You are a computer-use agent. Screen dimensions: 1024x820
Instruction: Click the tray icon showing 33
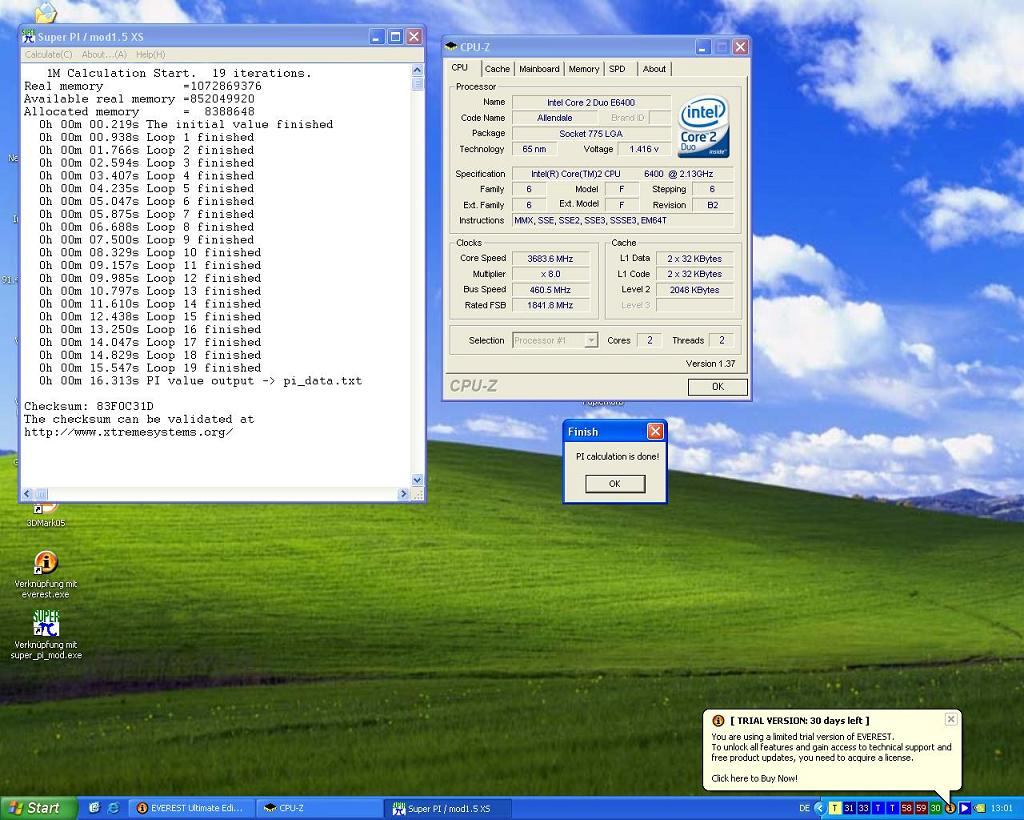coord(863,808)
